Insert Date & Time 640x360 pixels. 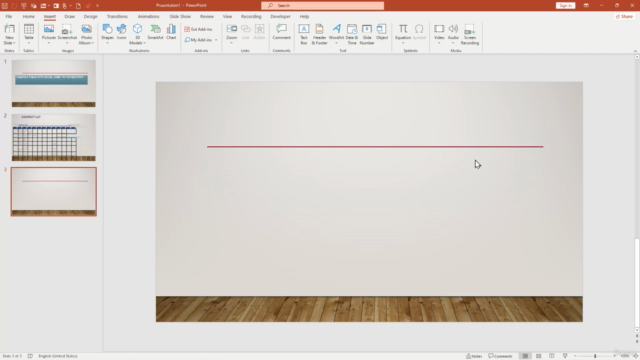(352, 34)
